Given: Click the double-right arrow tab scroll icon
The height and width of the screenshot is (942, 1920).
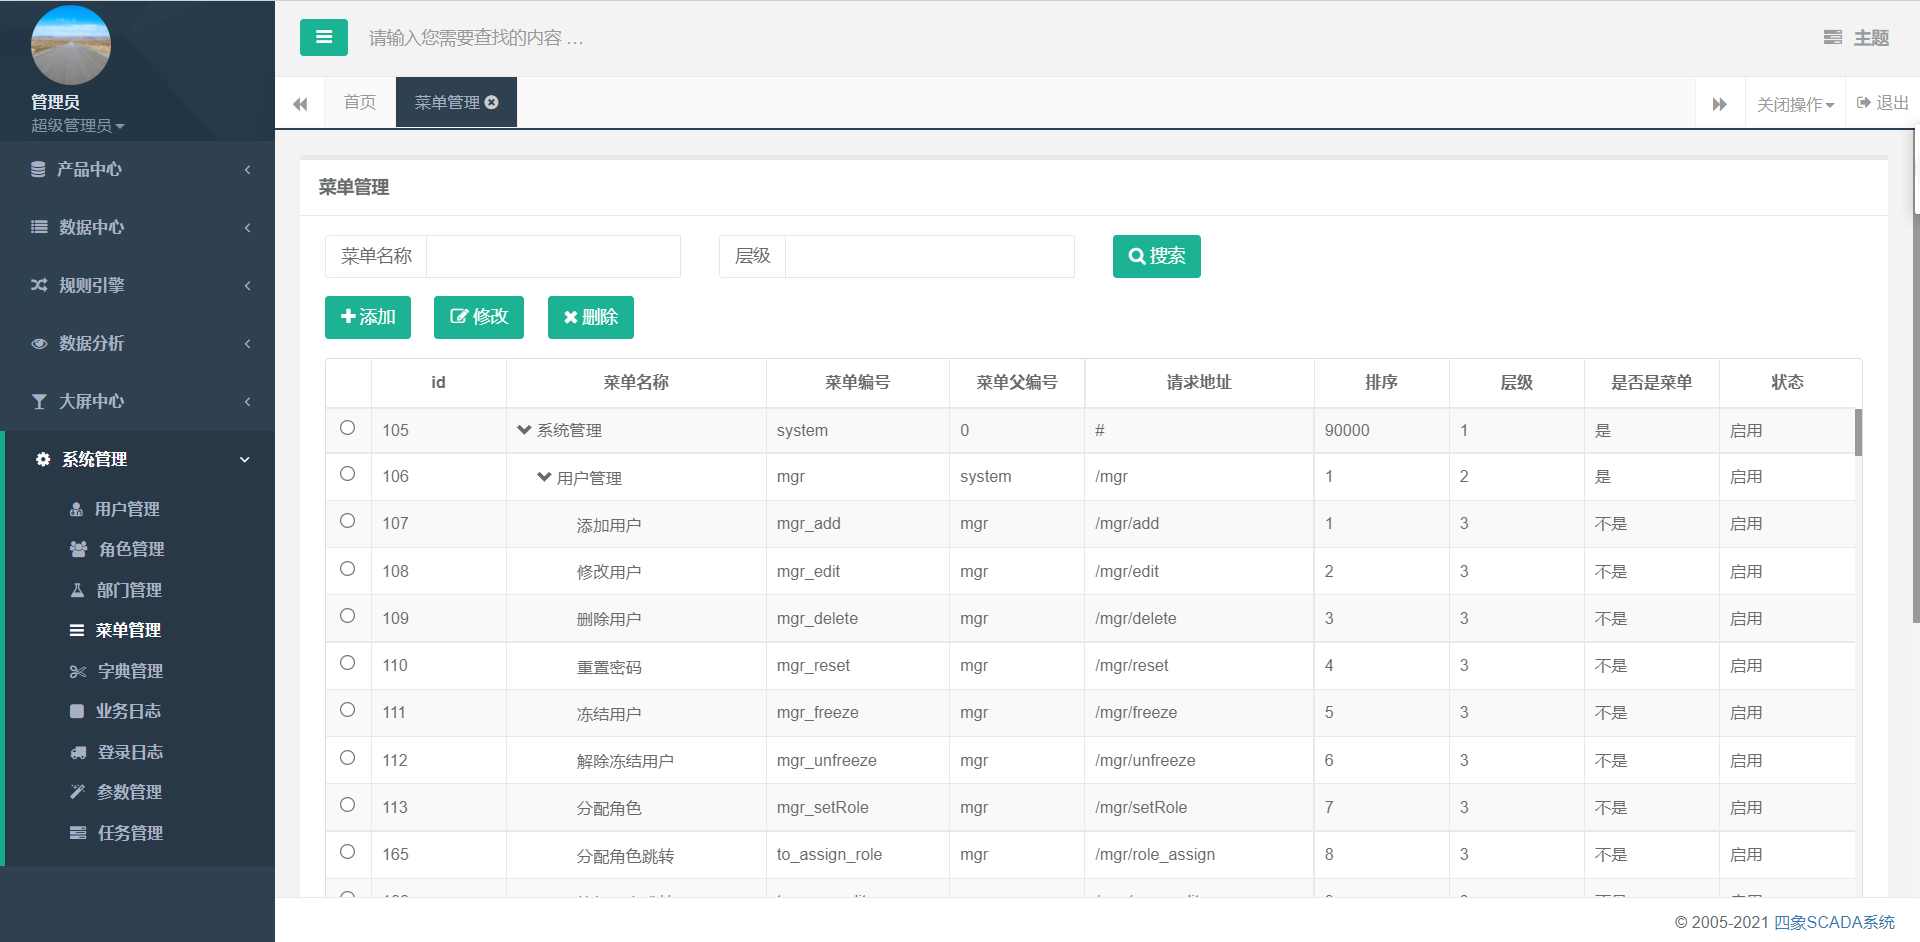Looking at the screenshot, I should (1719, 104).
